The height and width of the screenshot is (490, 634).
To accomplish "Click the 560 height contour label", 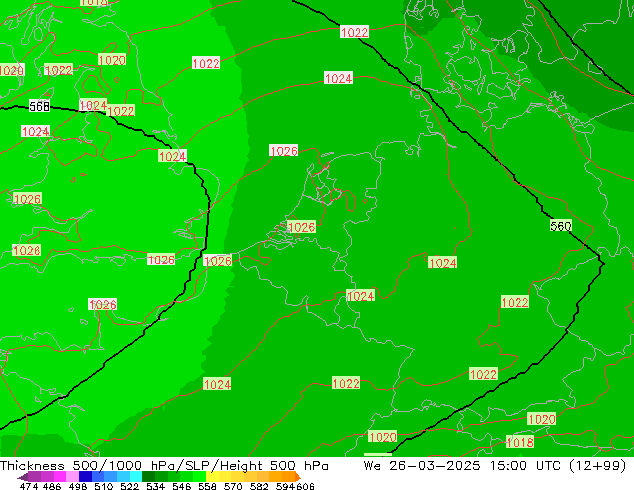I will click(561, 226).
